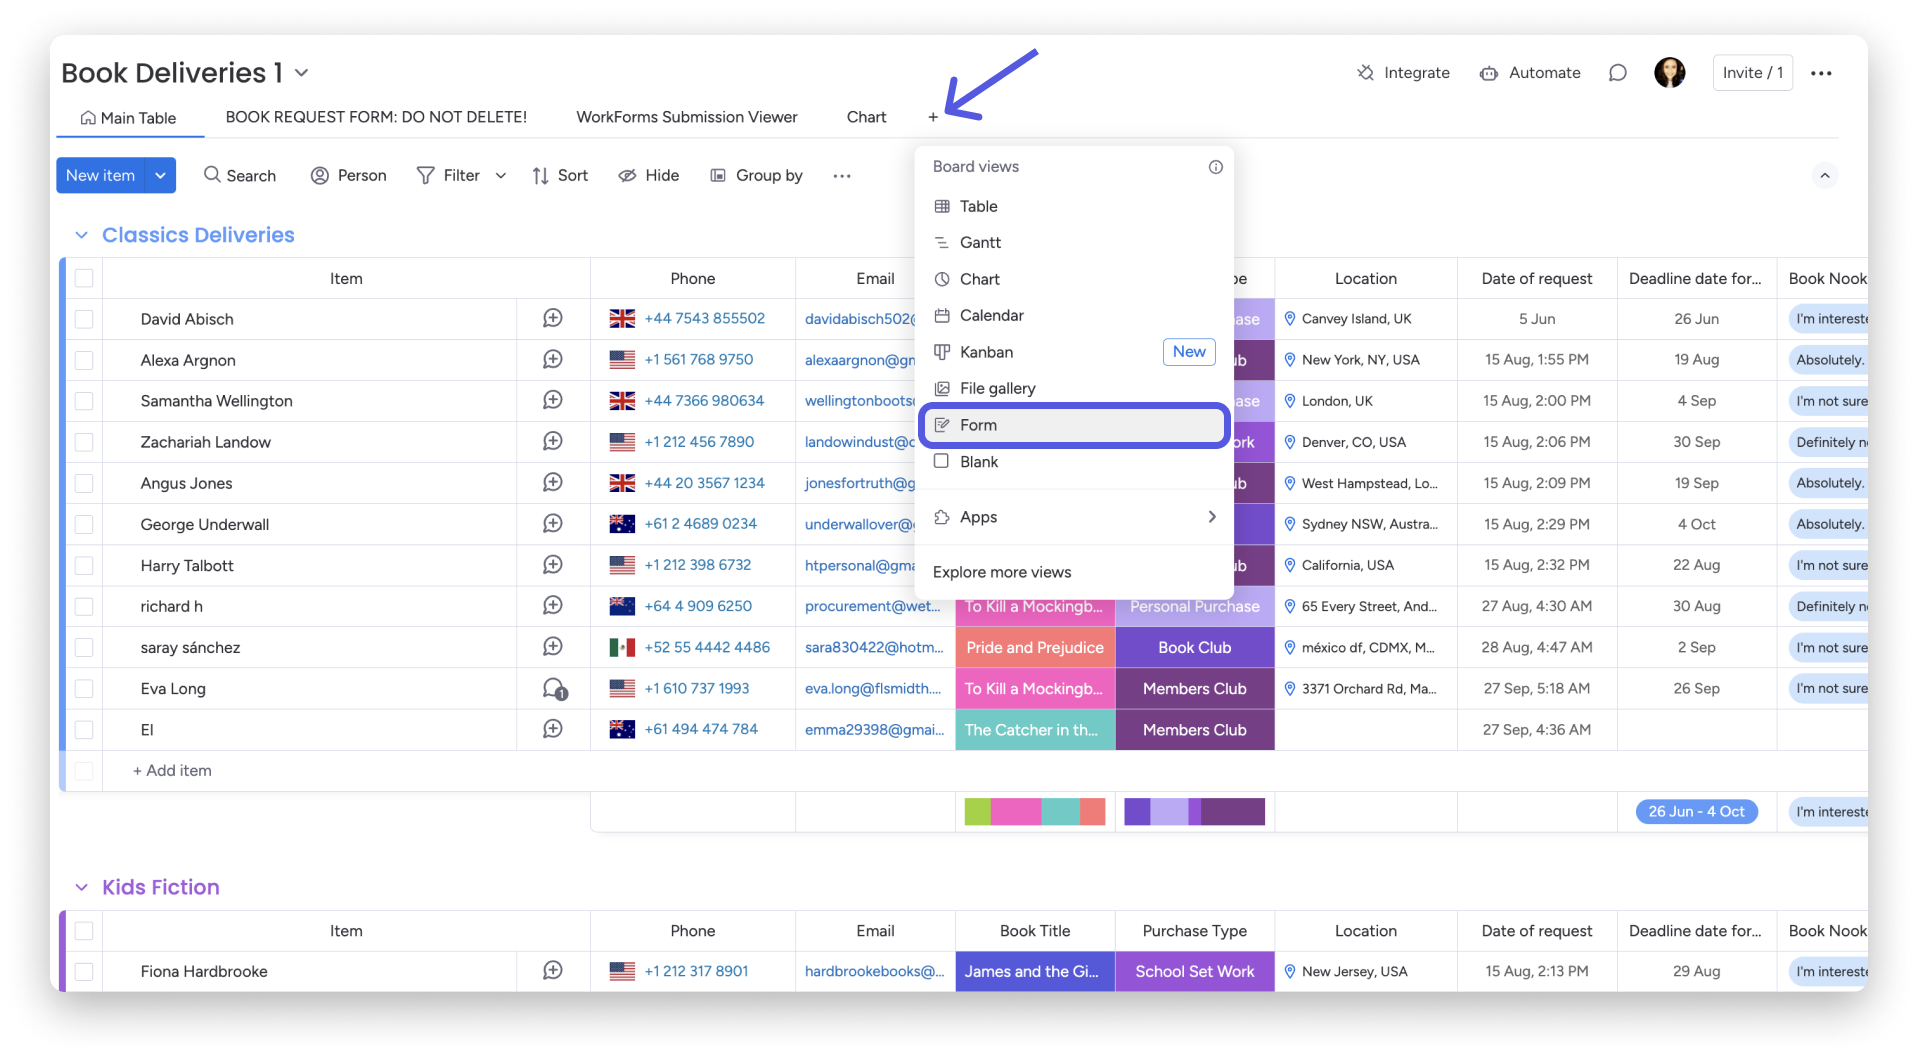
Task: Click the plus icon to add view
Action: 932,117
